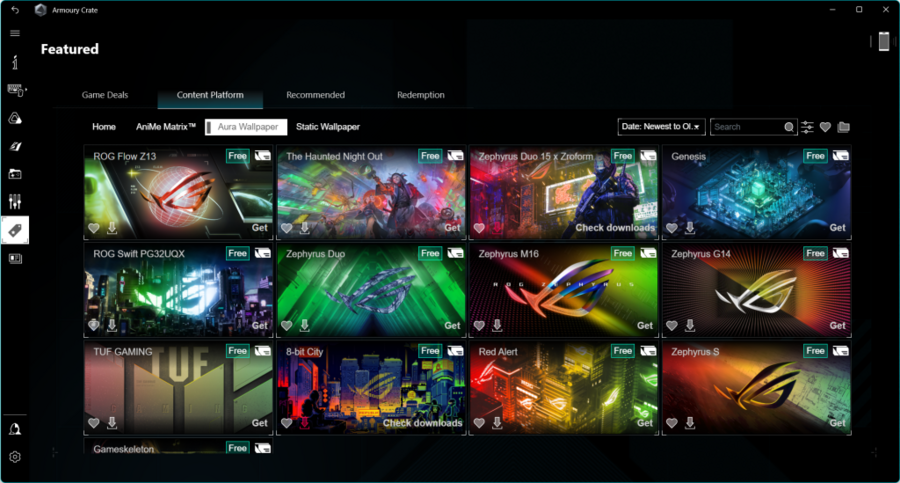This screenshot has height=483, width=900.
Task: Open the notifications bell in sidebar
Action: click(x=15, y=429)
